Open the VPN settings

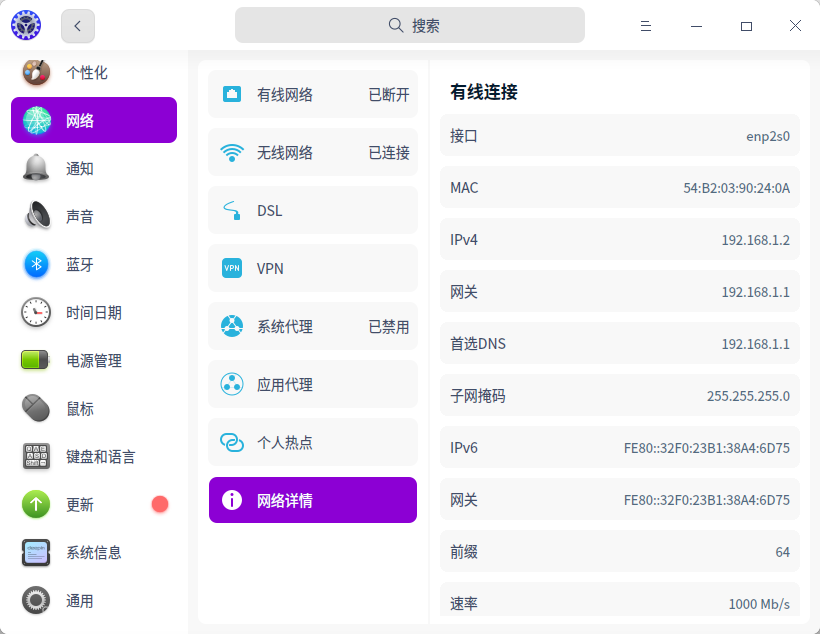(x=312, y=269)
